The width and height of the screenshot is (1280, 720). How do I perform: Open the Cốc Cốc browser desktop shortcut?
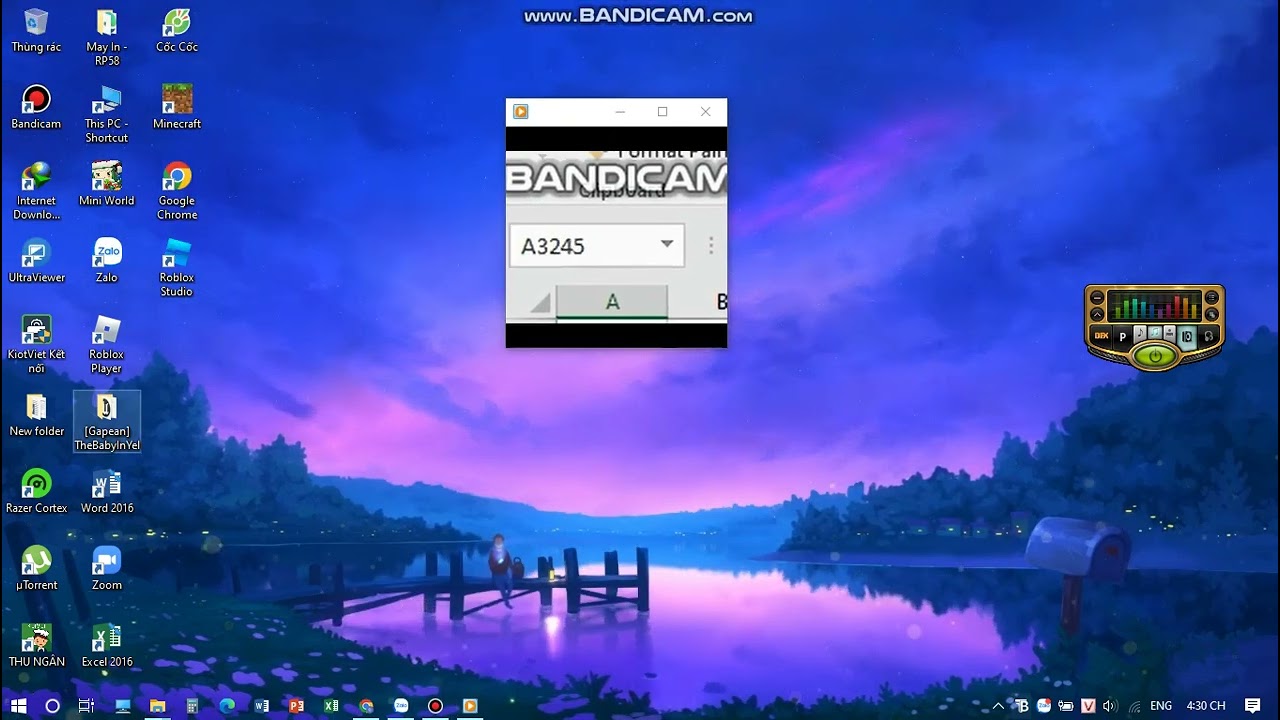click(x=176, y=30)
